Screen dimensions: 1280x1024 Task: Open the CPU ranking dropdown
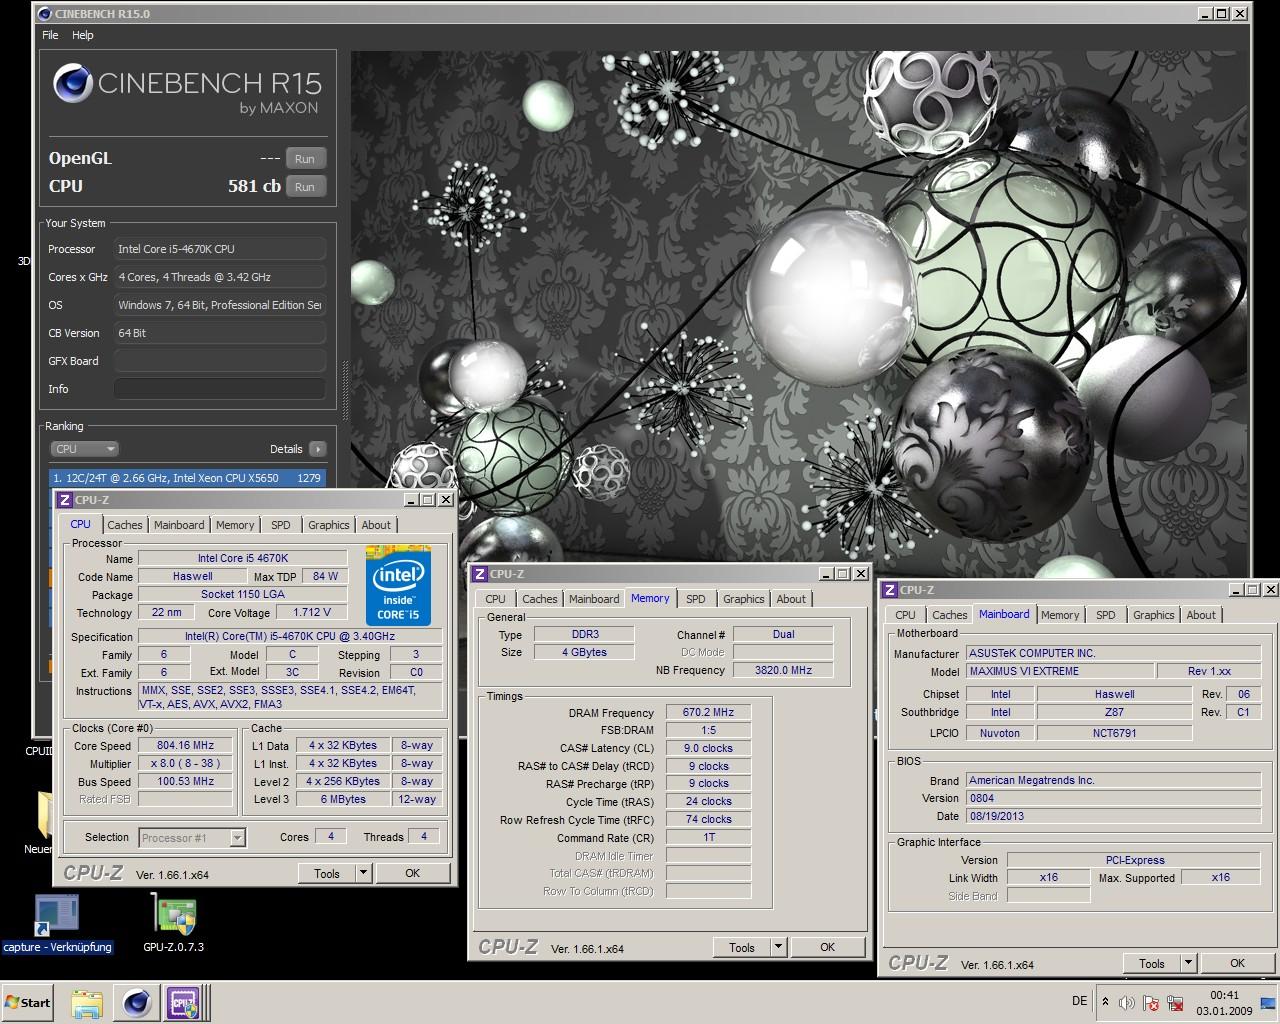point(85,449)
